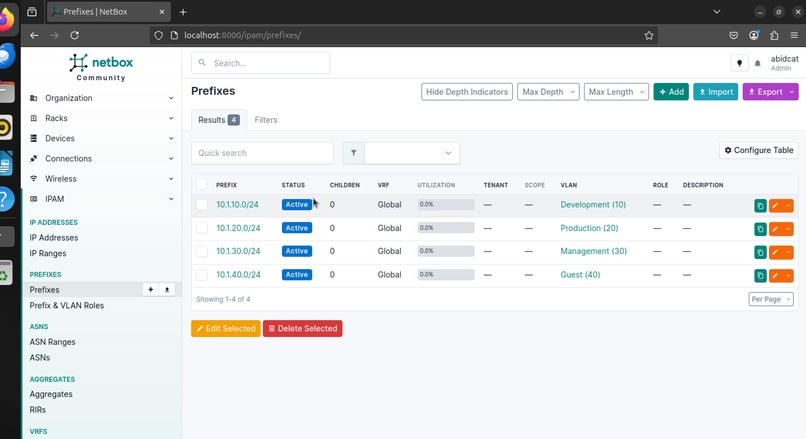Open RIRs in the sidebar
The image size is (806, 439).
(x=38, y=410)
